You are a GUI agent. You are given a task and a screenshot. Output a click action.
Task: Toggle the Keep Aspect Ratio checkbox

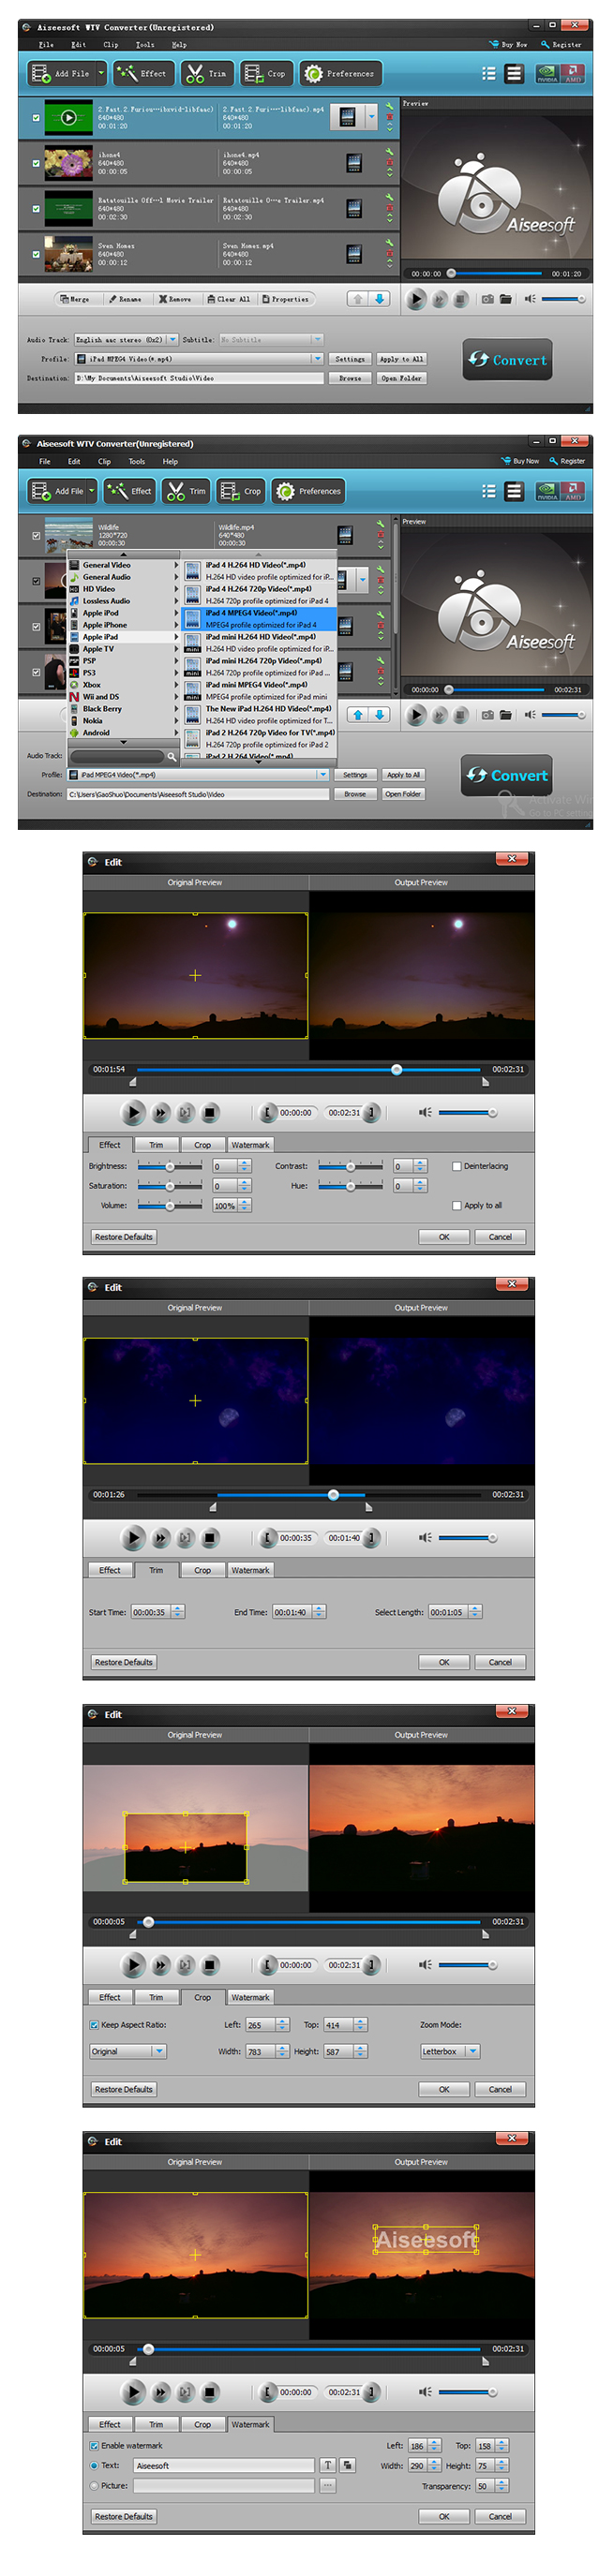[95, 2024]
